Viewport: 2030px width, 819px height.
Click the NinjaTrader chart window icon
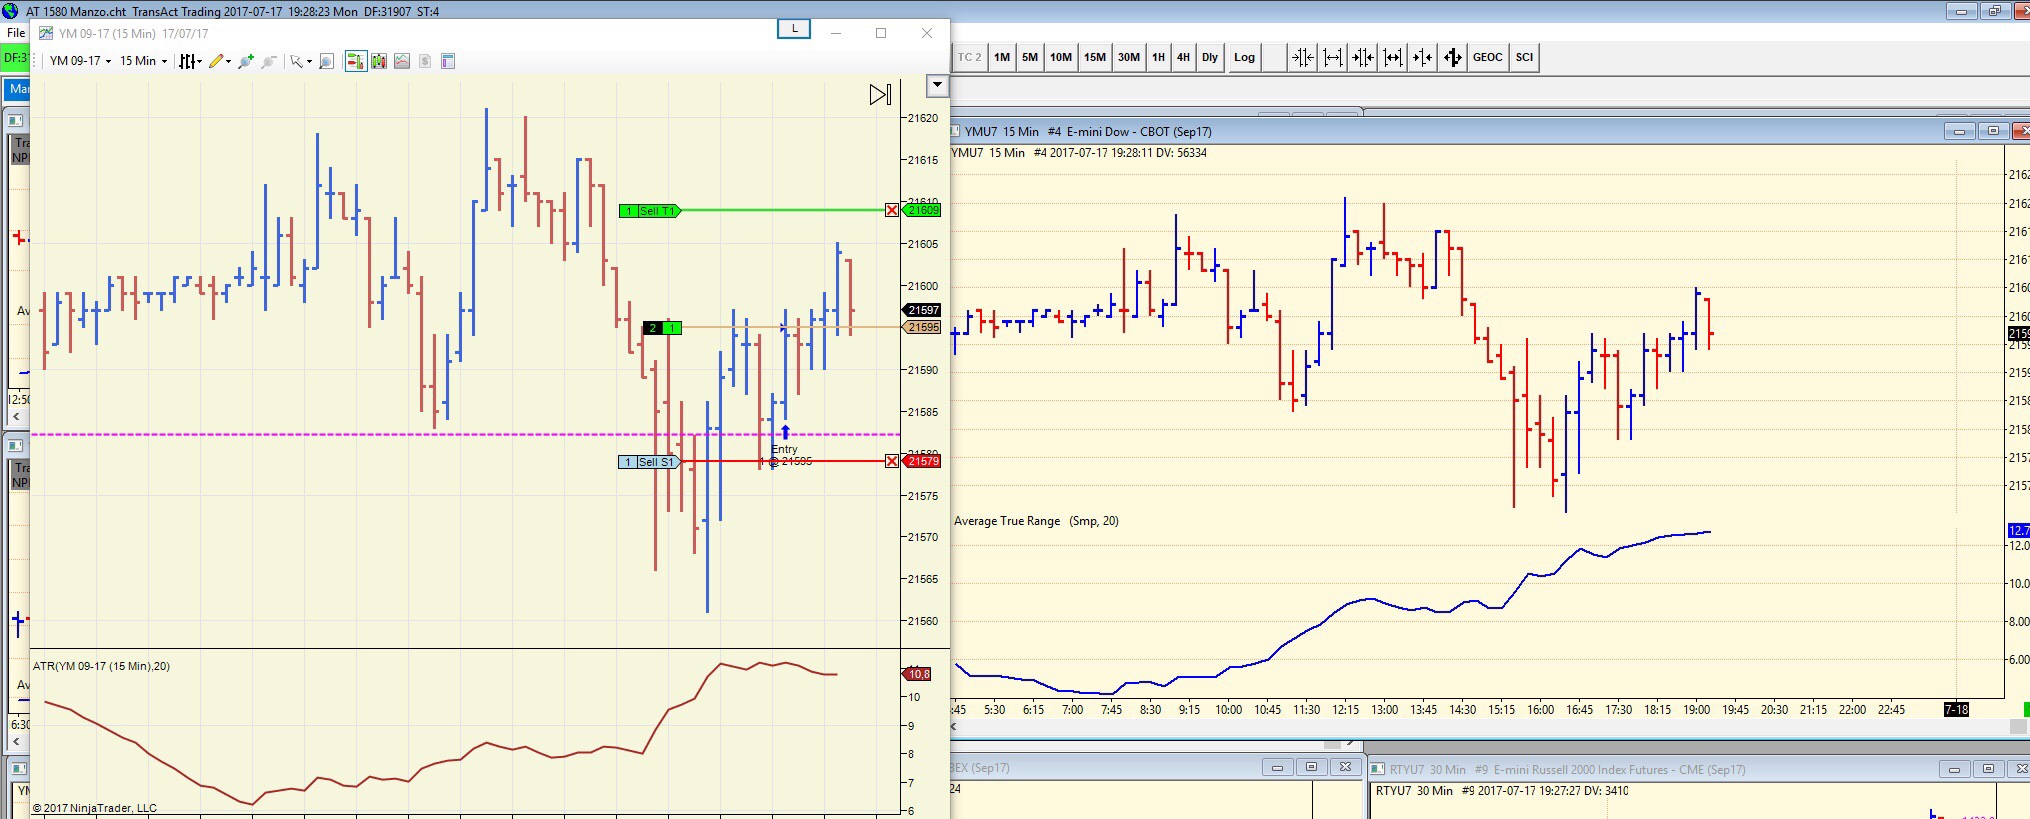(46, 33)
